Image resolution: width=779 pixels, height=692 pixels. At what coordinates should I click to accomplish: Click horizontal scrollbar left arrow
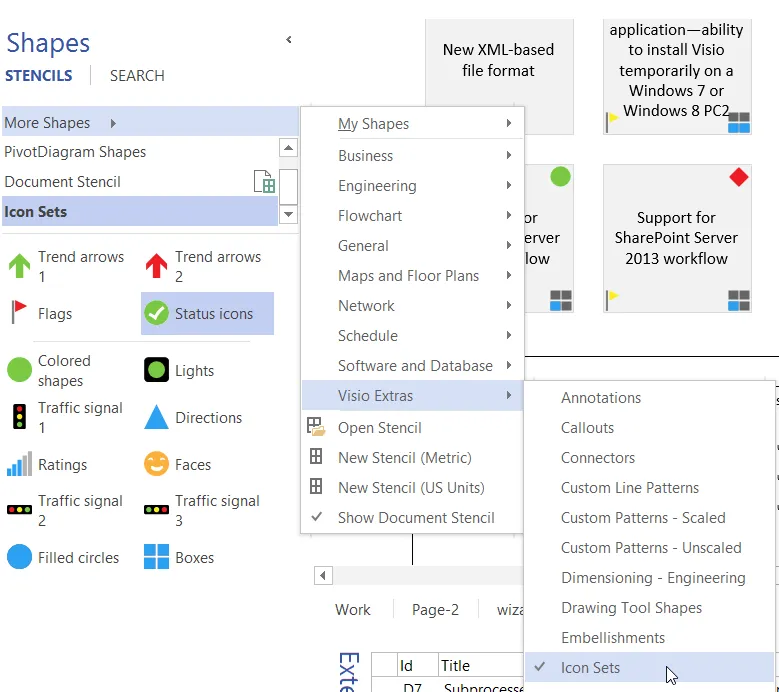click(x=323, y=576)
